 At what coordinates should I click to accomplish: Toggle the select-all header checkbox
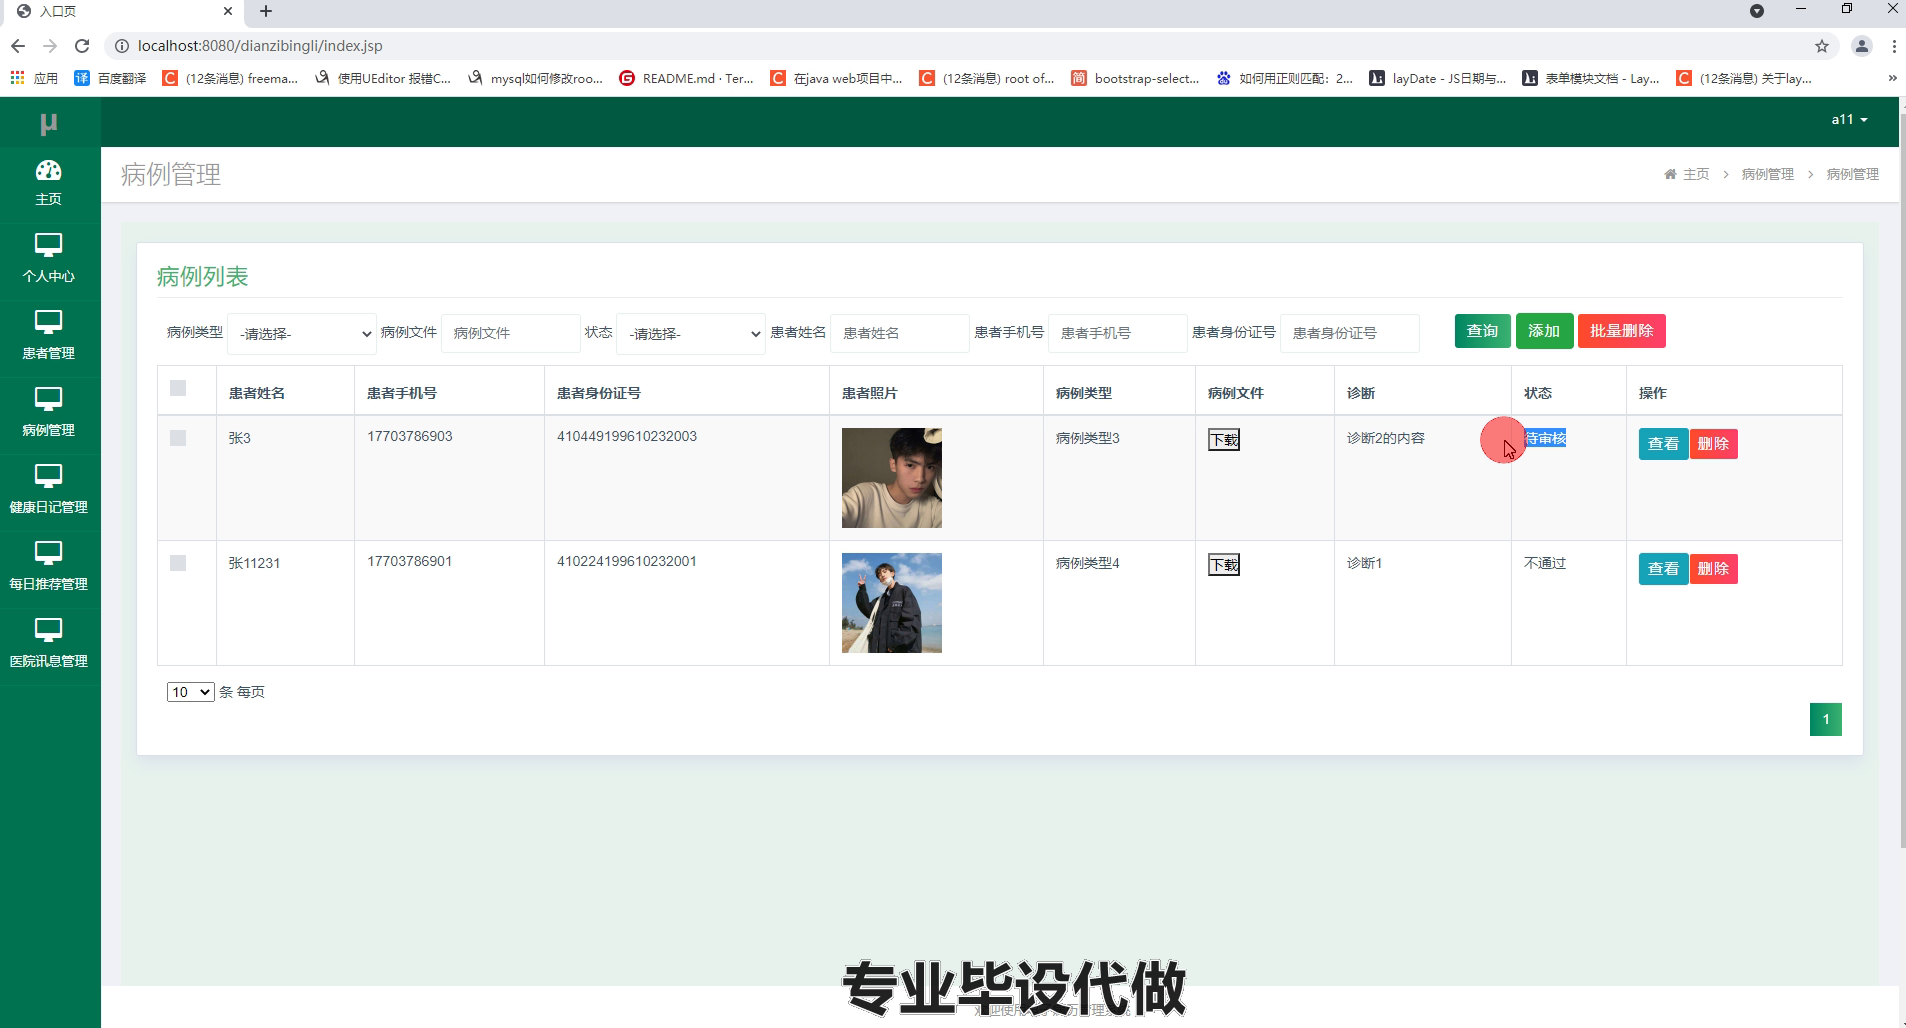click(178, 388)
